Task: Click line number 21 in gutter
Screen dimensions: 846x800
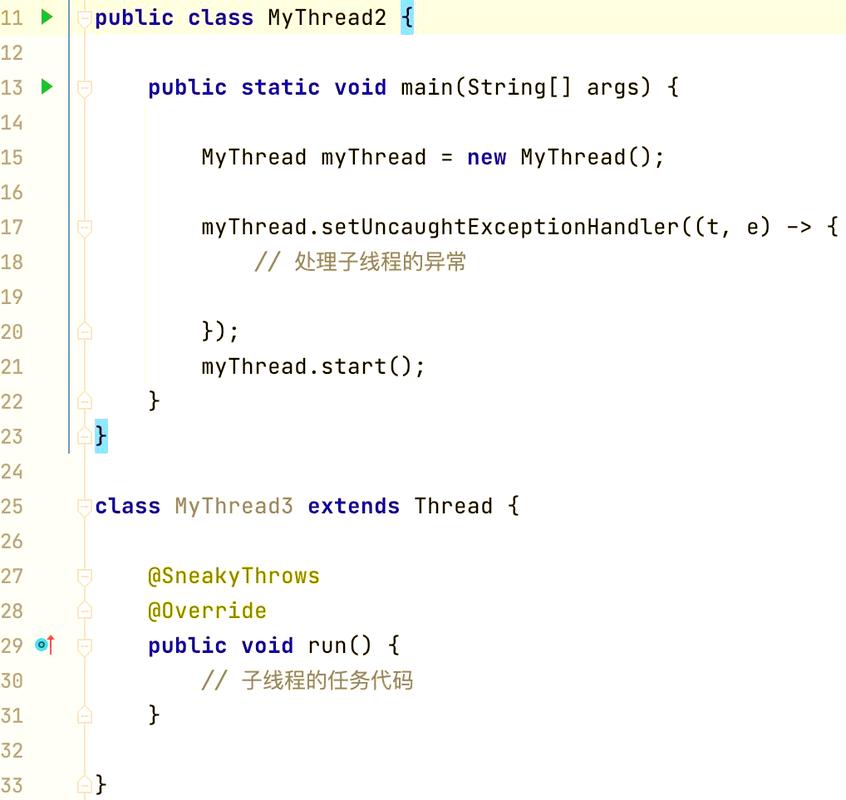Action: (12, 367)
